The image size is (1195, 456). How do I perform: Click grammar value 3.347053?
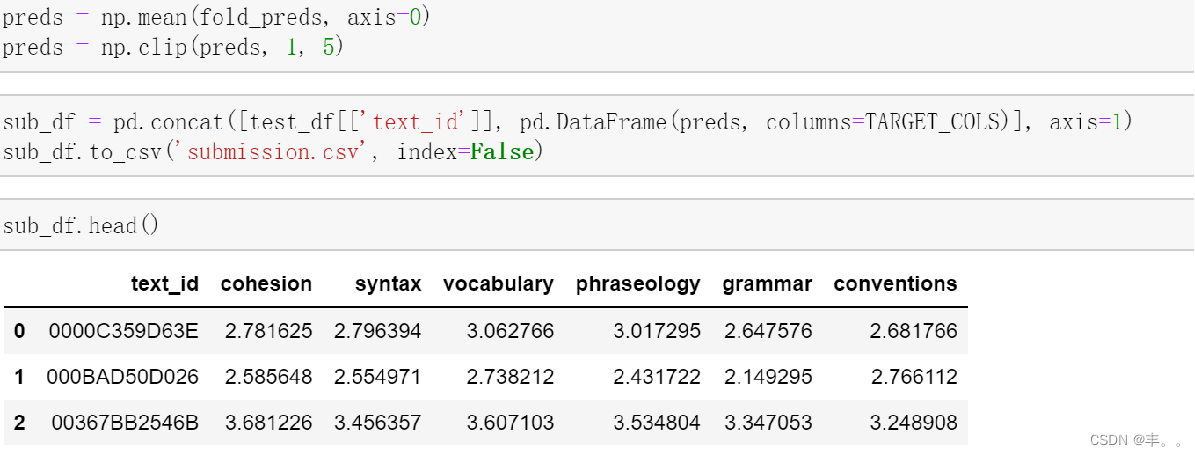click(x=769, y=422)
